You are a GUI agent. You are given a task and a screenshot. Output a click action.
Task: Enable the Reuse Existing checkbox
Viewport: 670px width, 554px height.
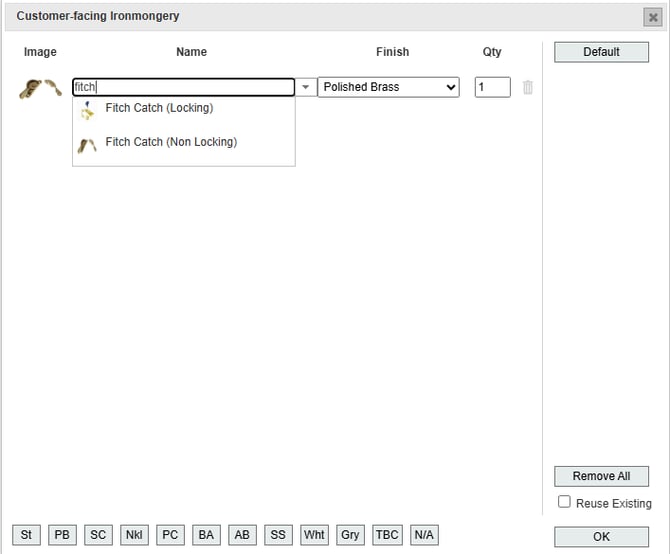point(565,502)
